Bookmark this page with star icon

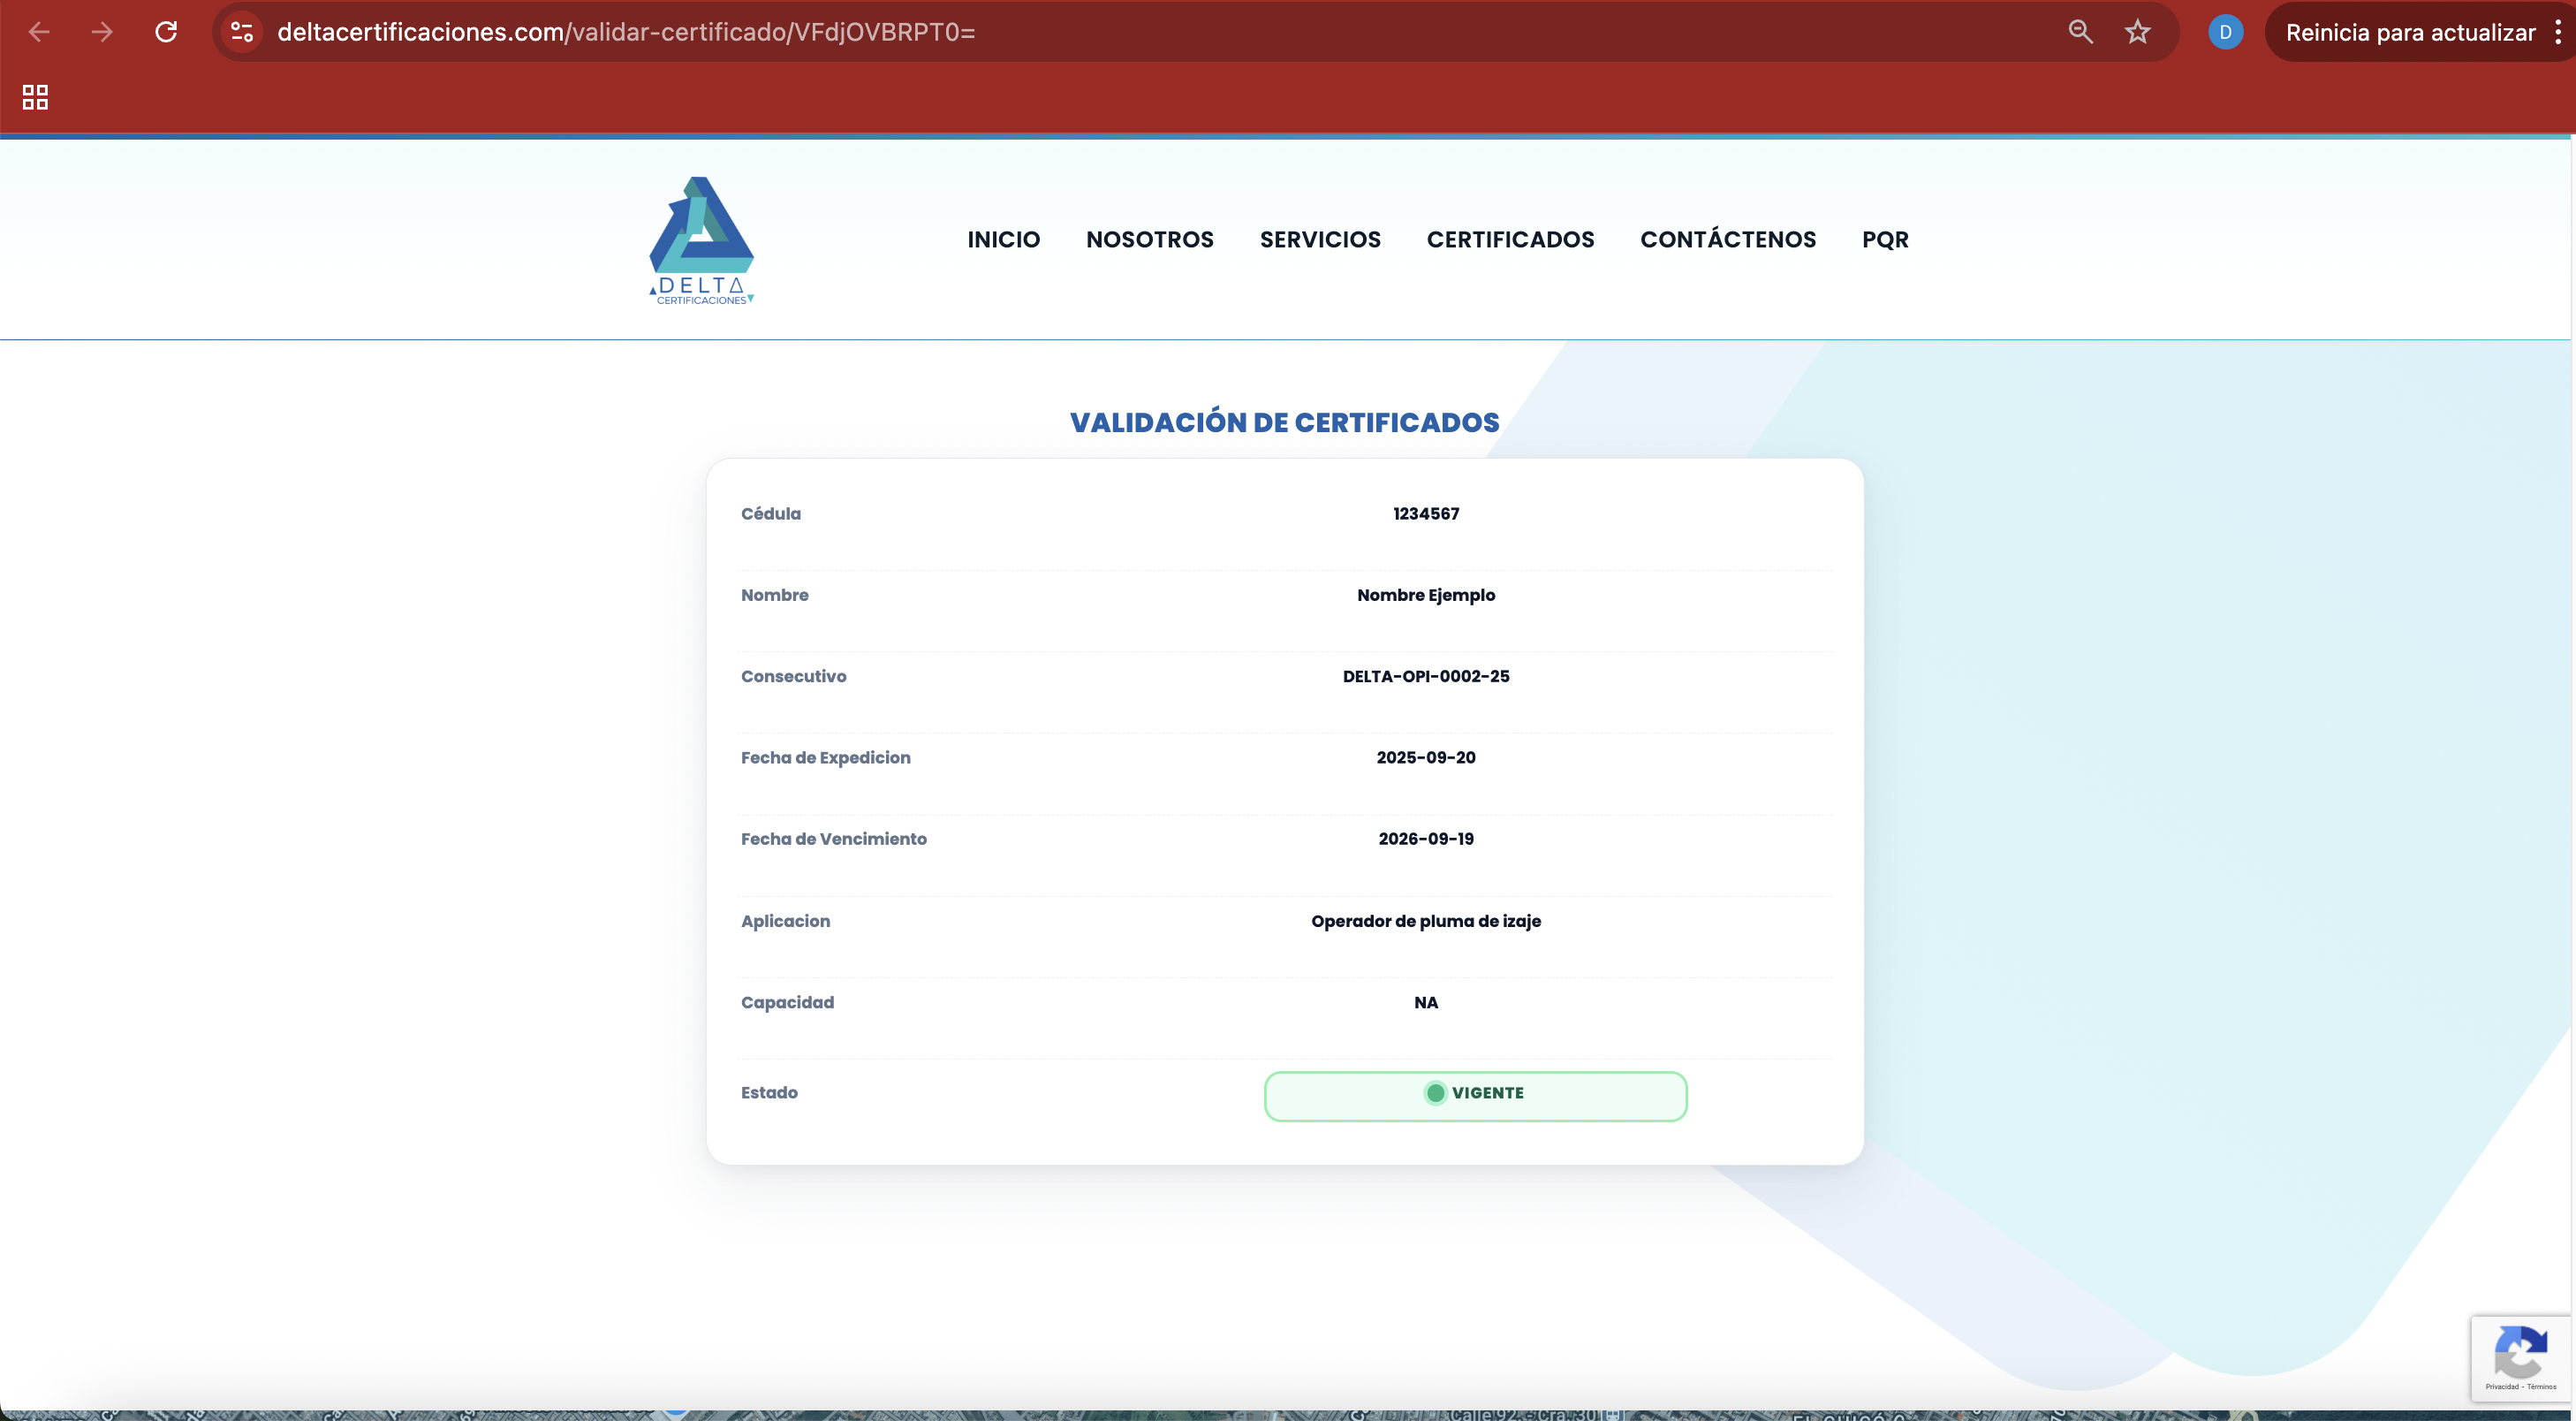coord(2138,32)
